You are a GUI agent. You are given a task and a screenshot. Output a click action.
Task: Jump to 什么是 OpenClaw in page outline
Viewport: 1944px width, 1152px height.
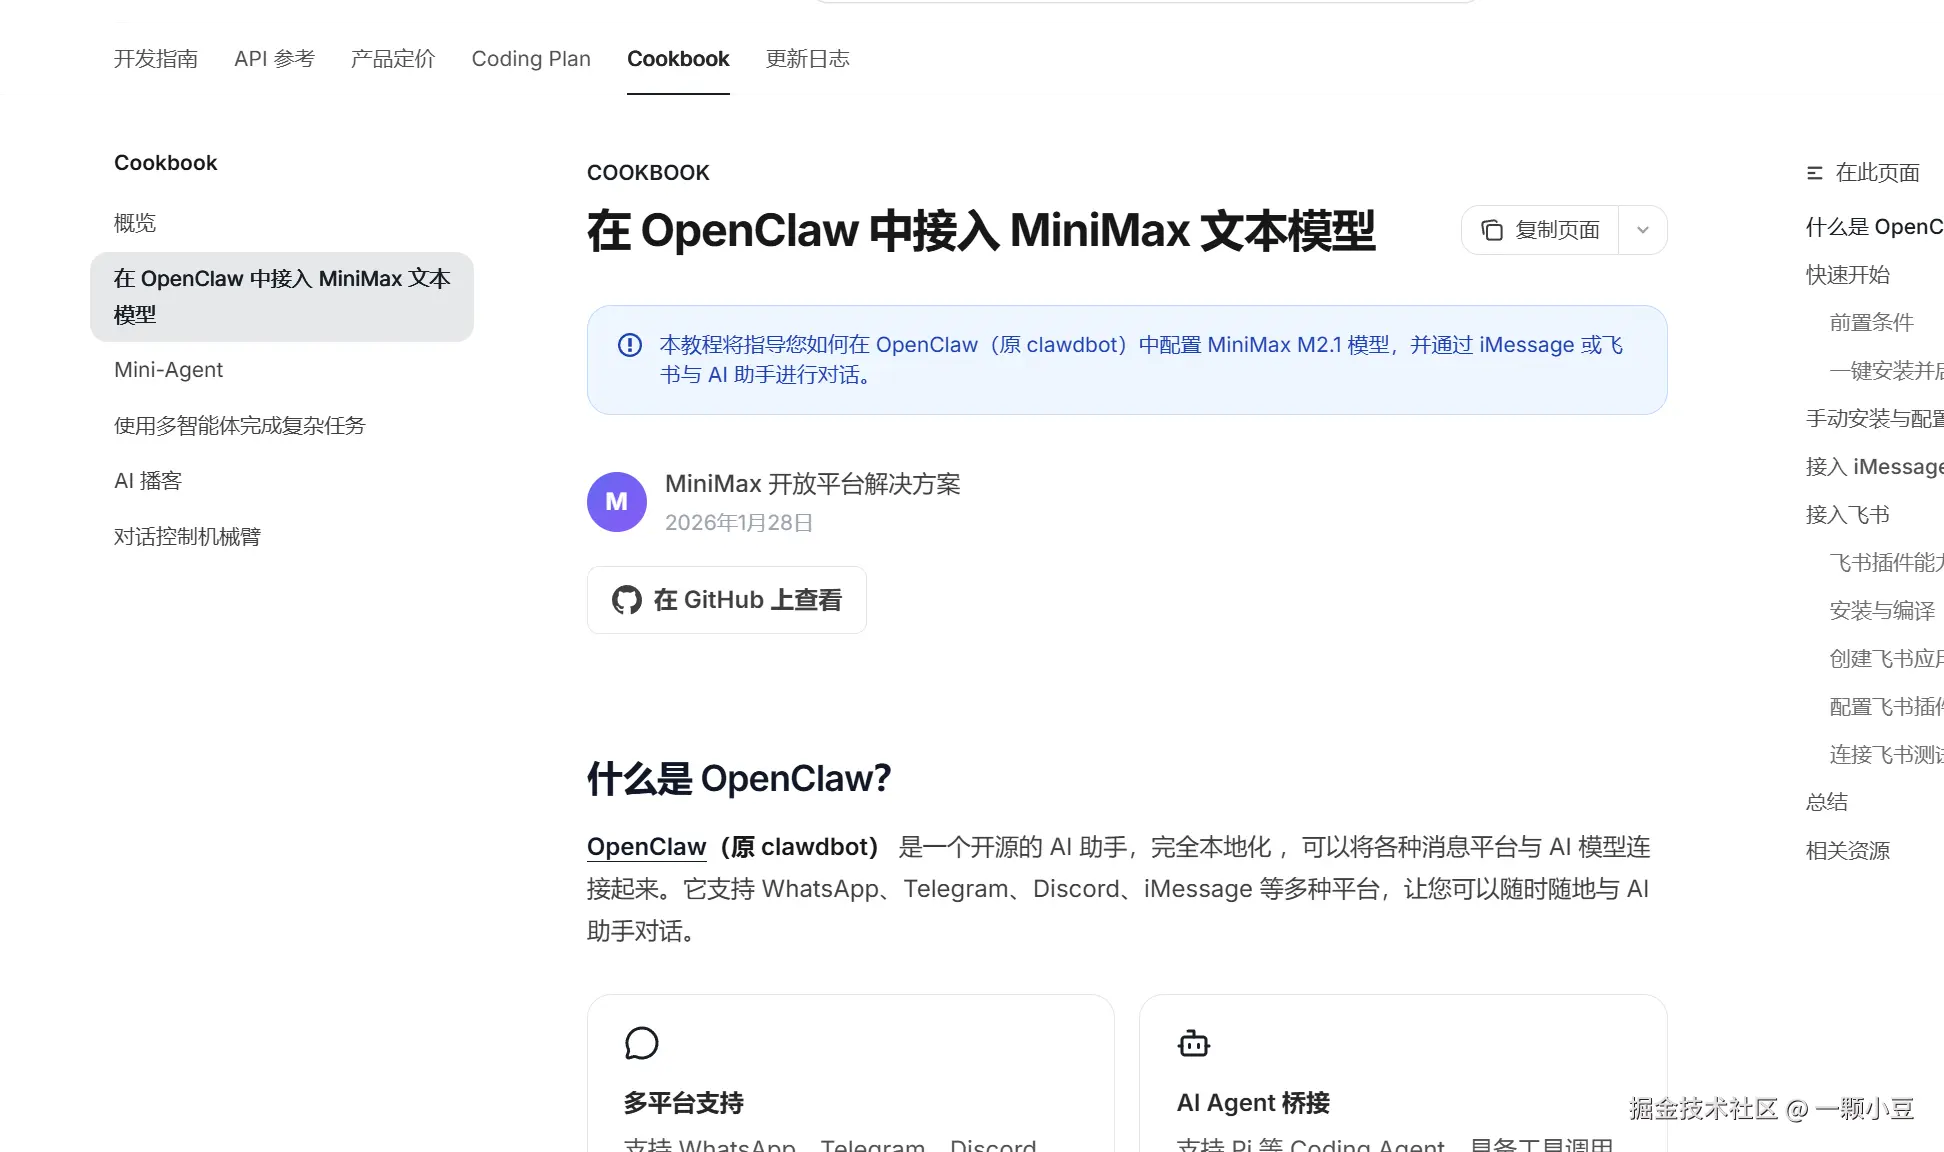[1874, 227]
